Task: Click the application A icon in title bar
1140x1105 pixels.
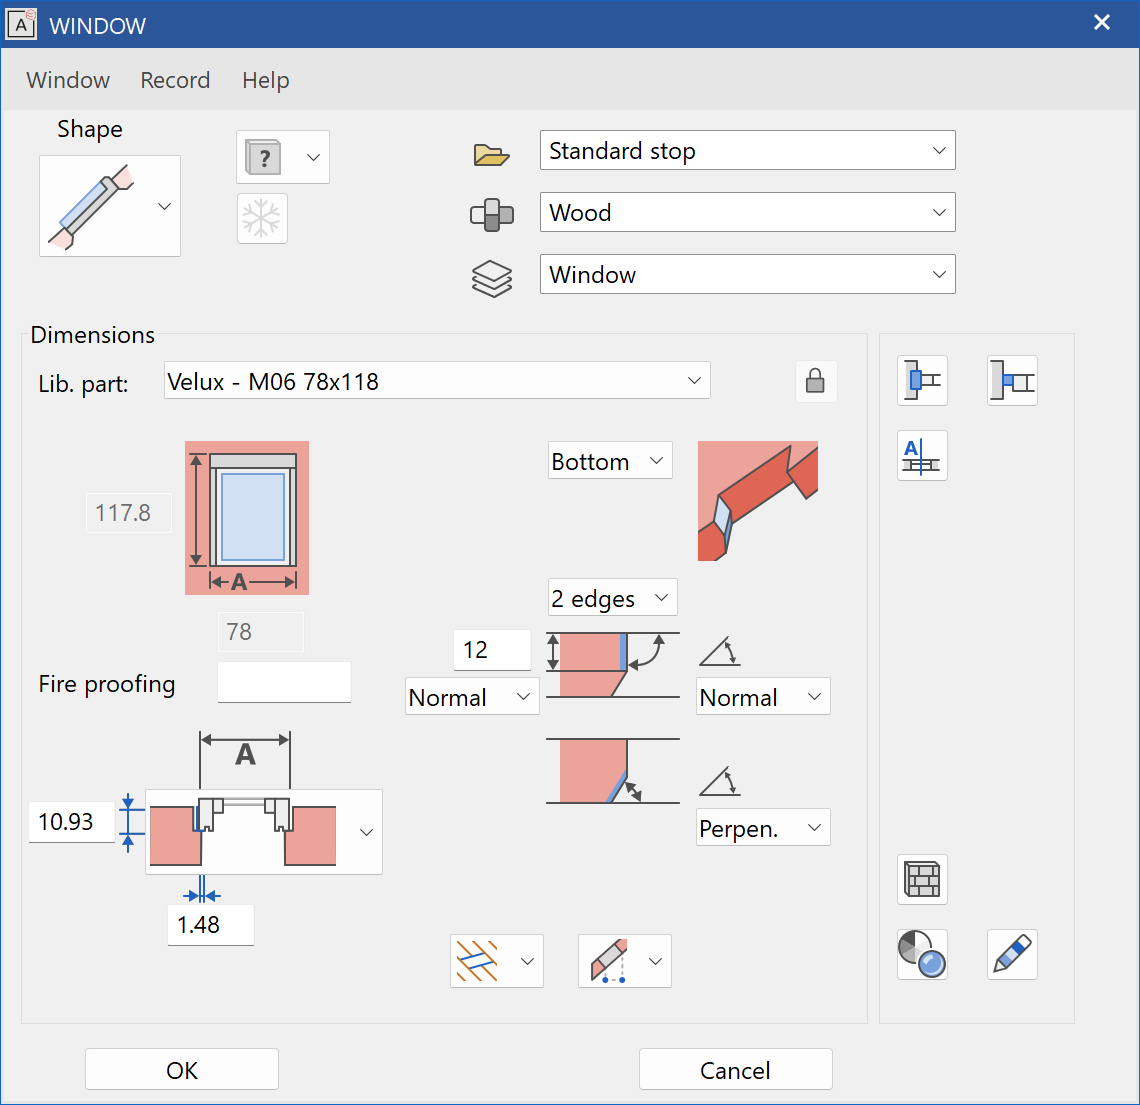Action: point(21,24)
